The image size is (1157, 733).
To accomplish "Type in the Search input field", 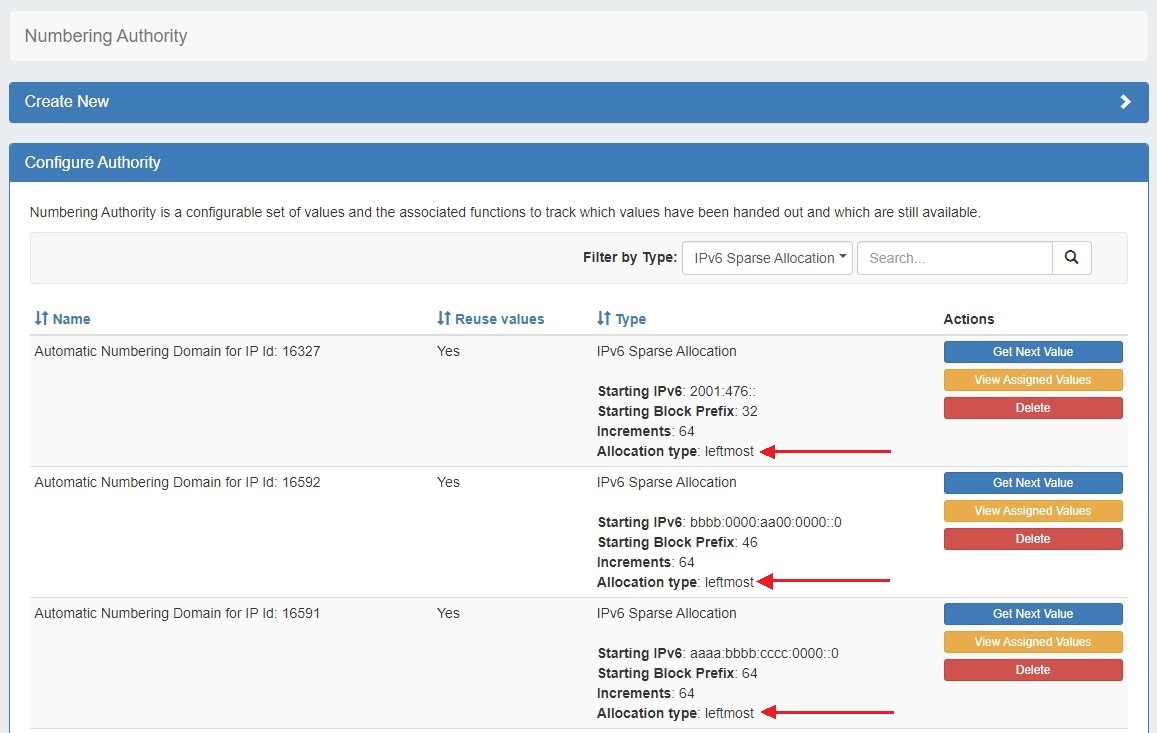I will [954, 258].
